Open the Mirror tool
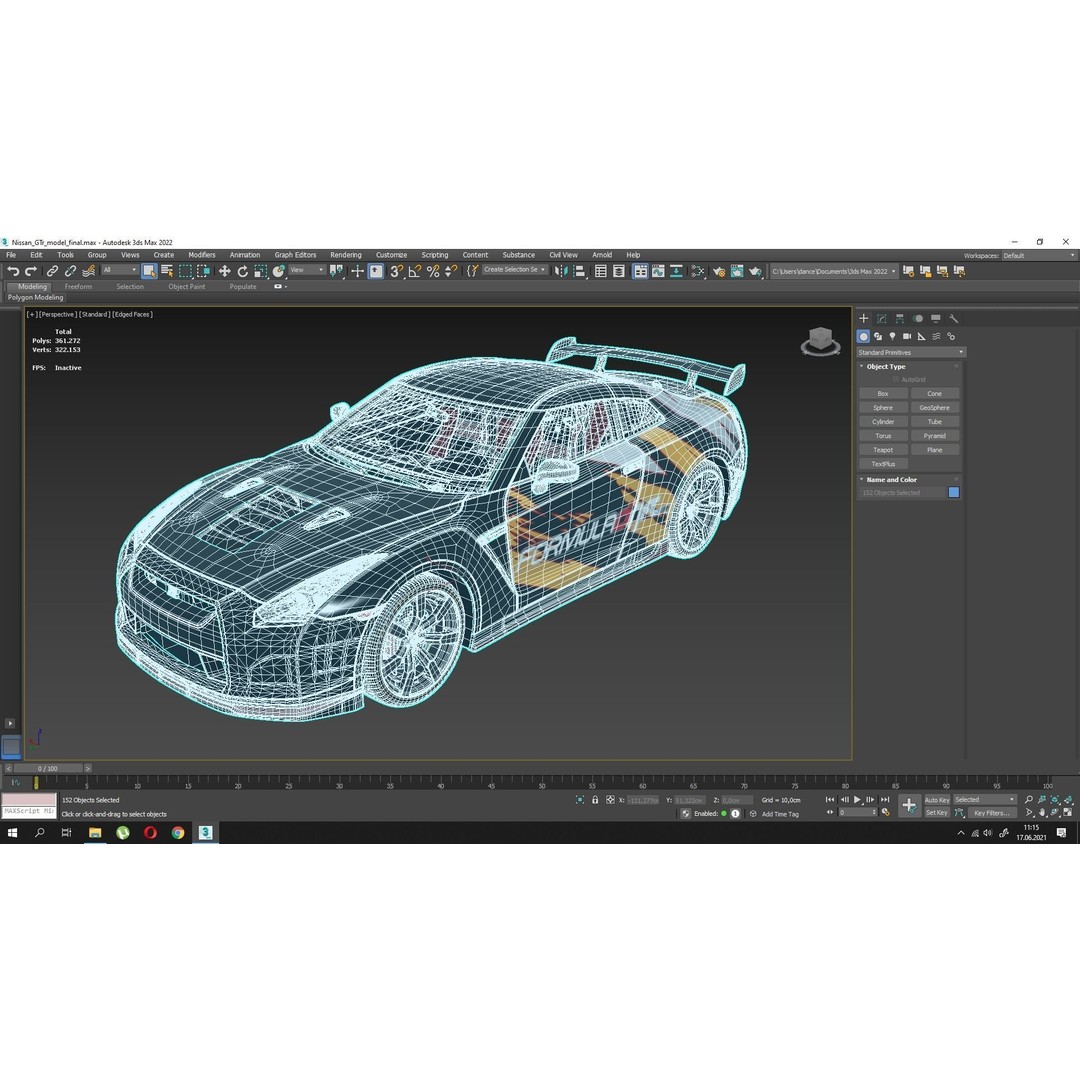Image resolution: width=1080 pixels, height=1080 pixels. pyautogui.click(x=561, y=271)
